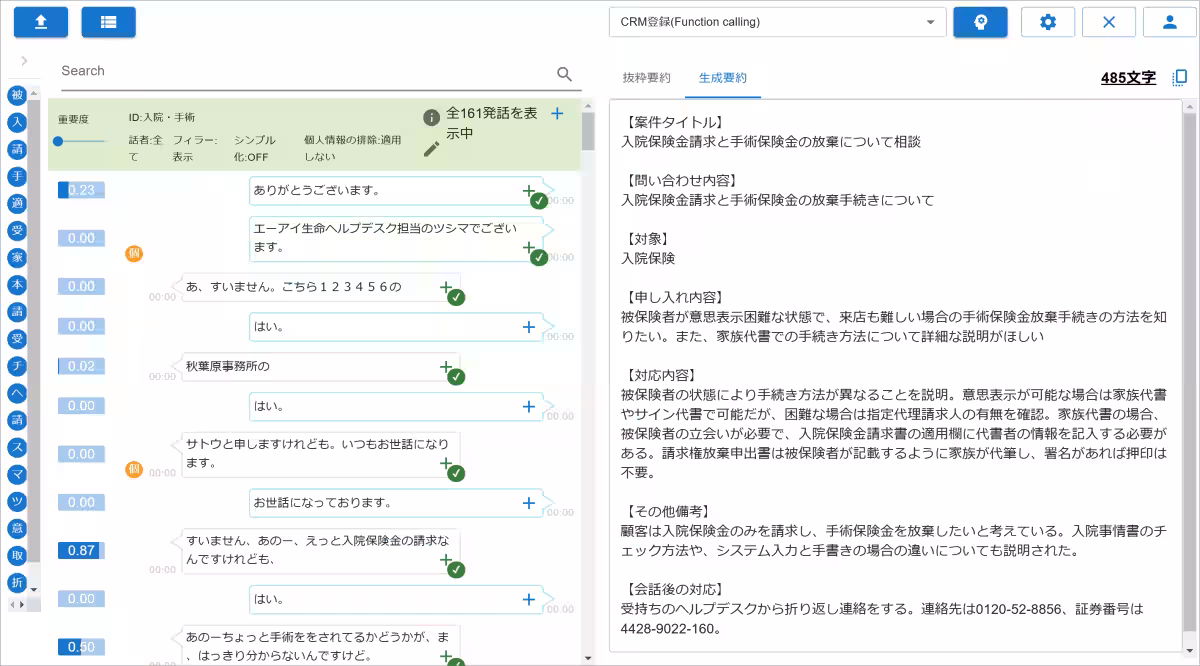Screen dimensions: 1200x666
Task: Toggle the 個 personal-info badge on the helpdesk utterance
Action: 134,253
